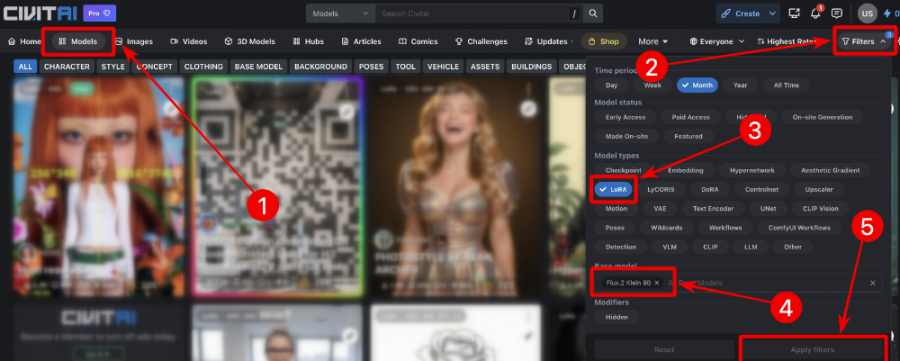
Task: Clear the base model field
Action: [x=873, y=283]
